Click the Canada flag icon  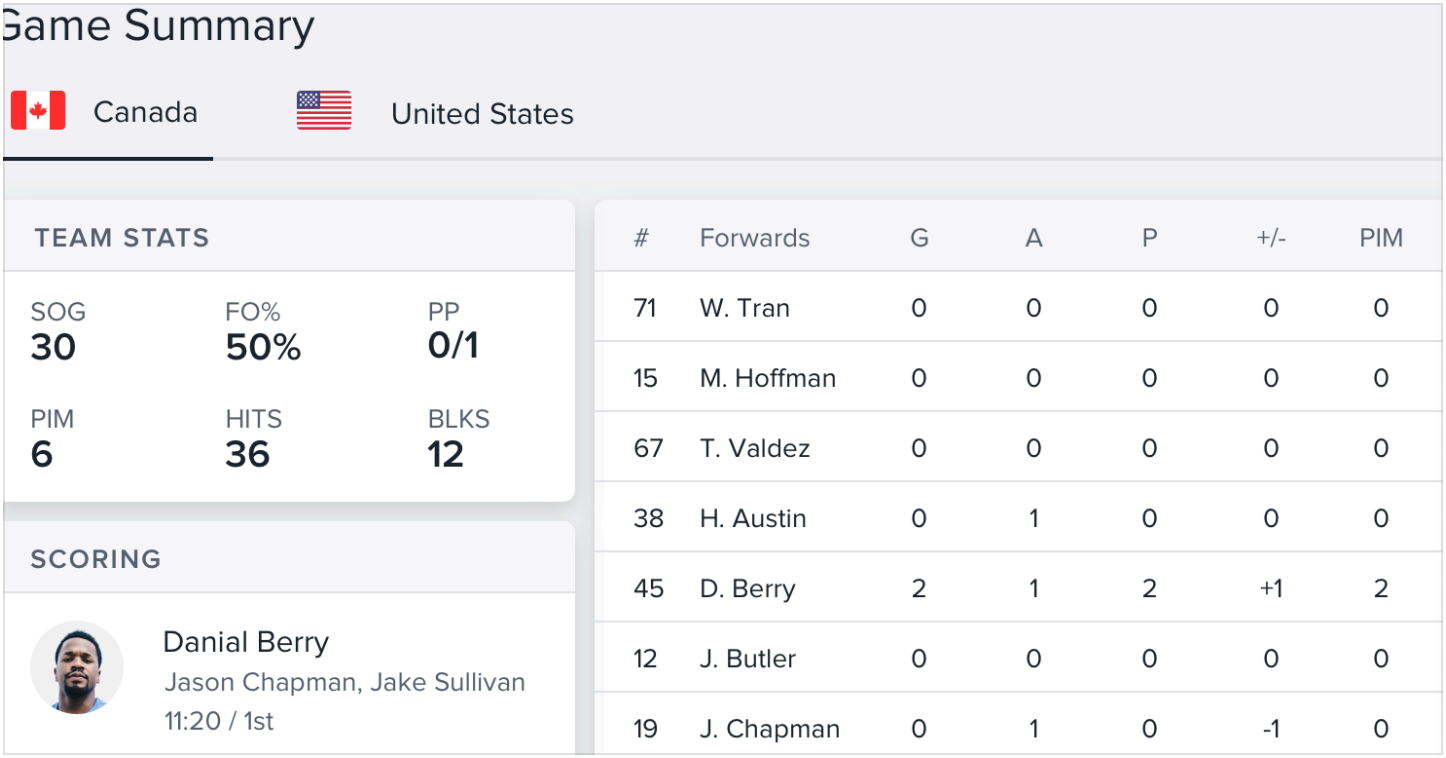(38, 111)
